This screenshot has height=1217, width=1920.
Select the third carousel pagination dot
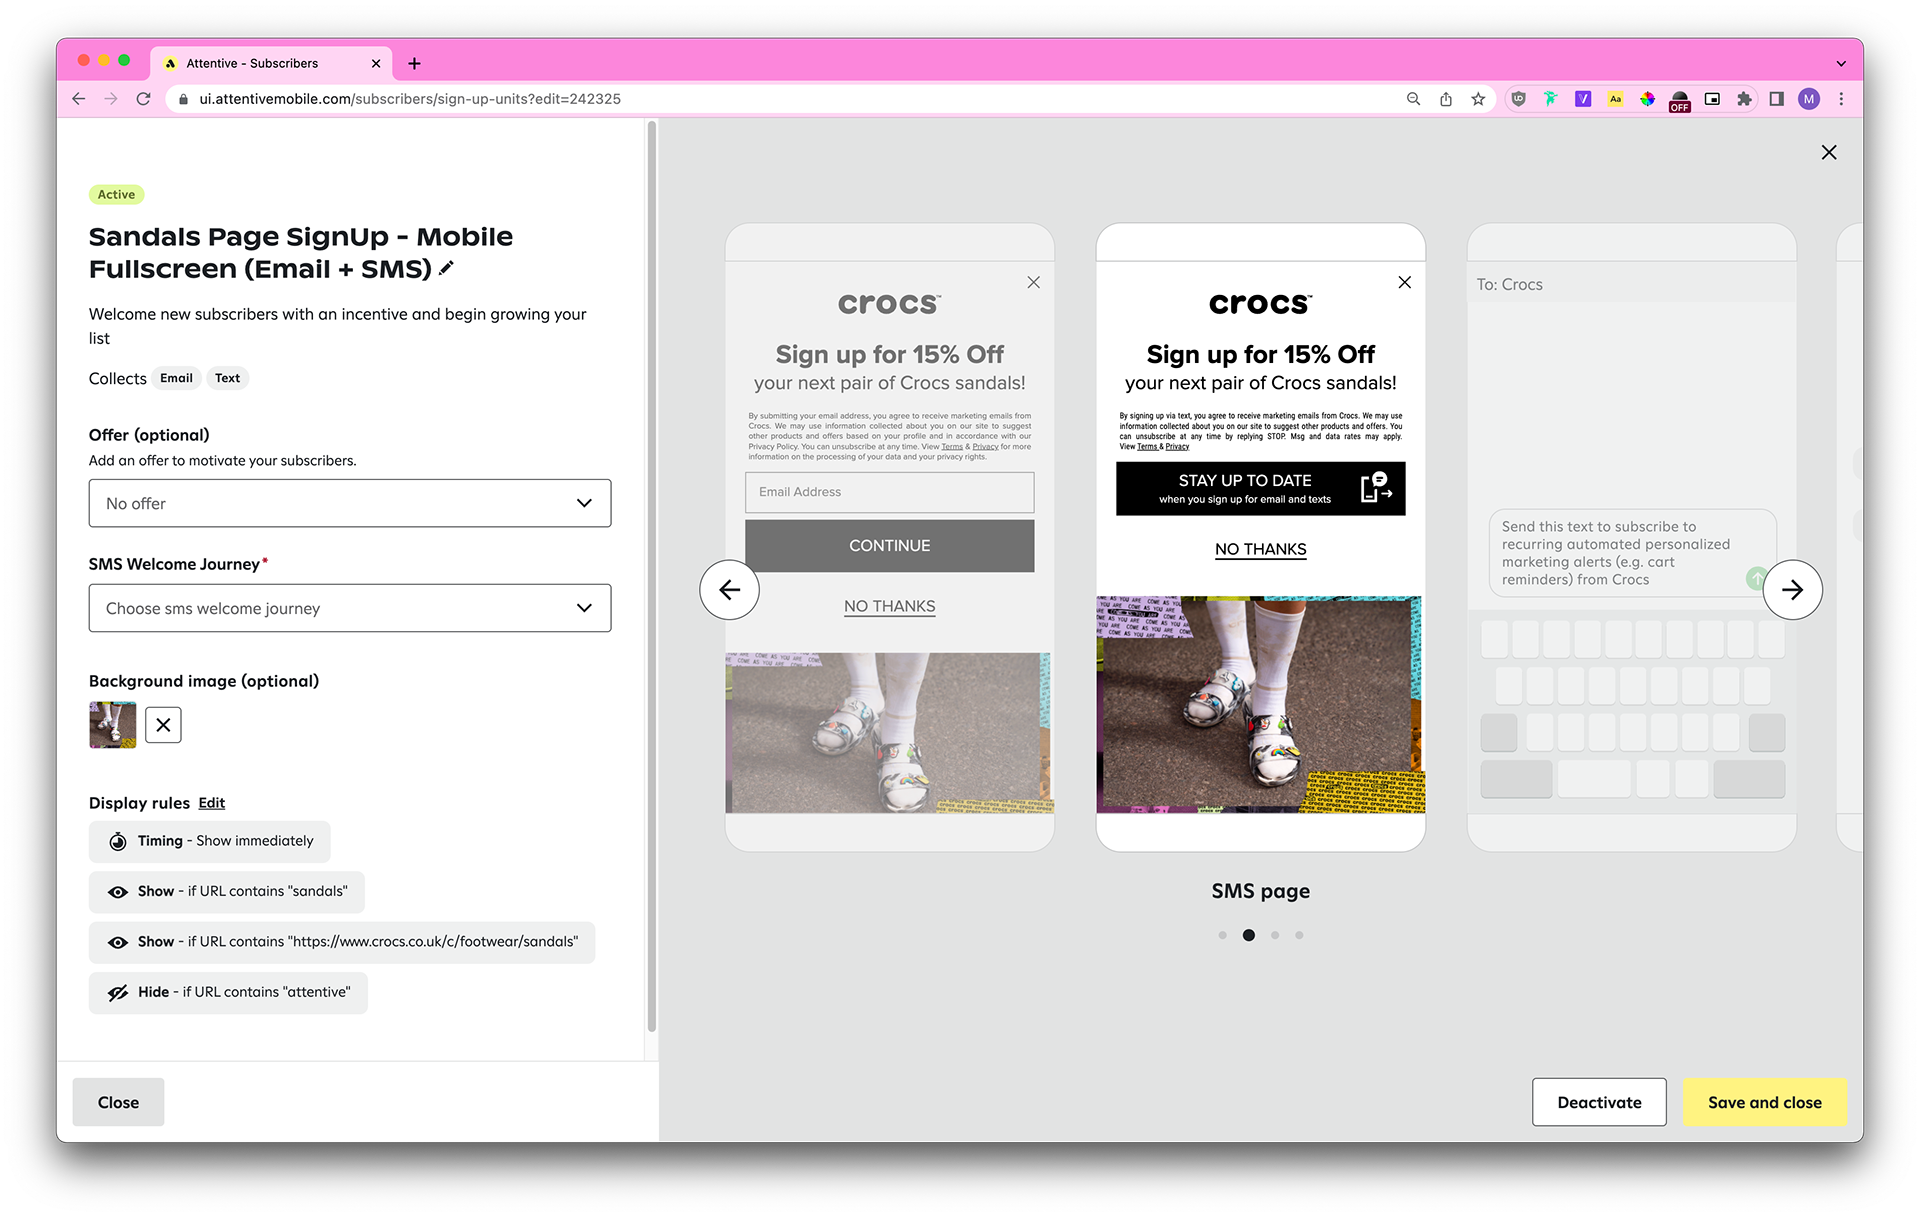tap(1275, 935)
